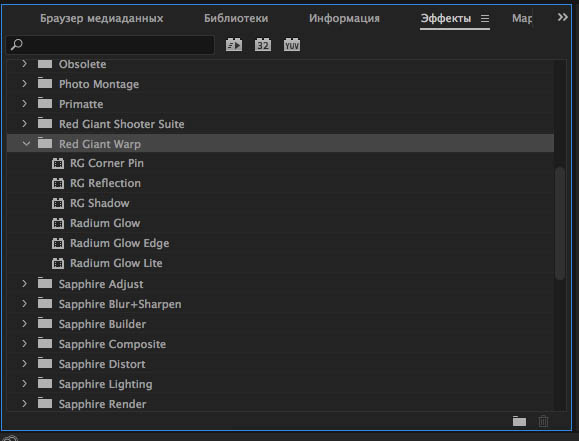Select Red Giant Warp folder icon
This screenshot has height=441, width=579.
click(45, 143)
